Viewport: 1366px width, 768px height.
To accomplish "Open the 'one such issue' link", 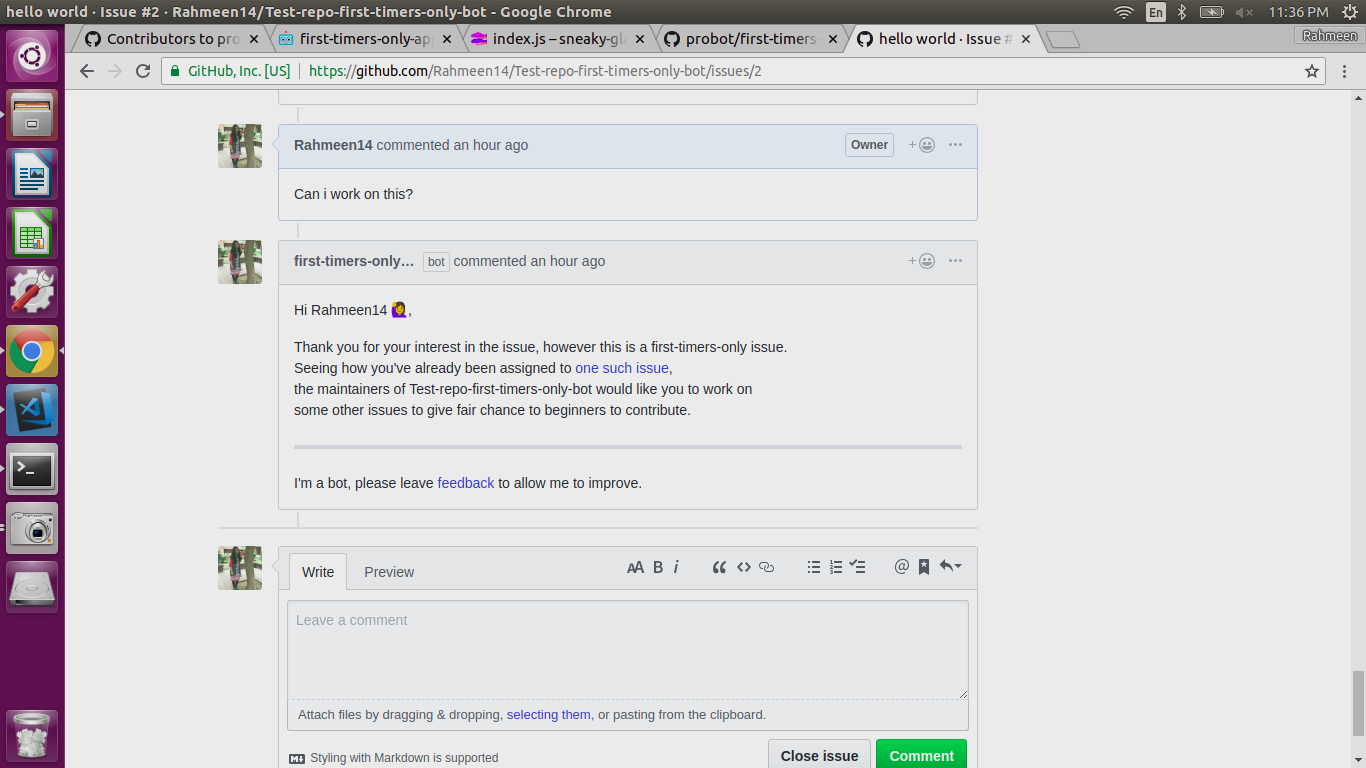I will coord(622,368).
